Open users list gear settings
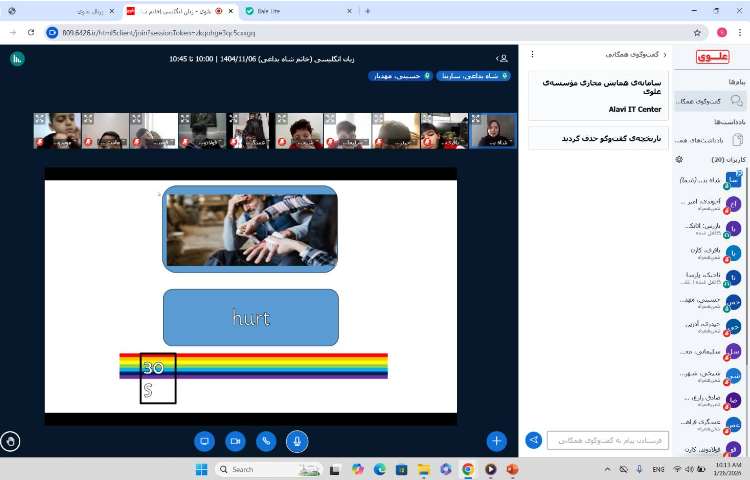 point(679,159)
